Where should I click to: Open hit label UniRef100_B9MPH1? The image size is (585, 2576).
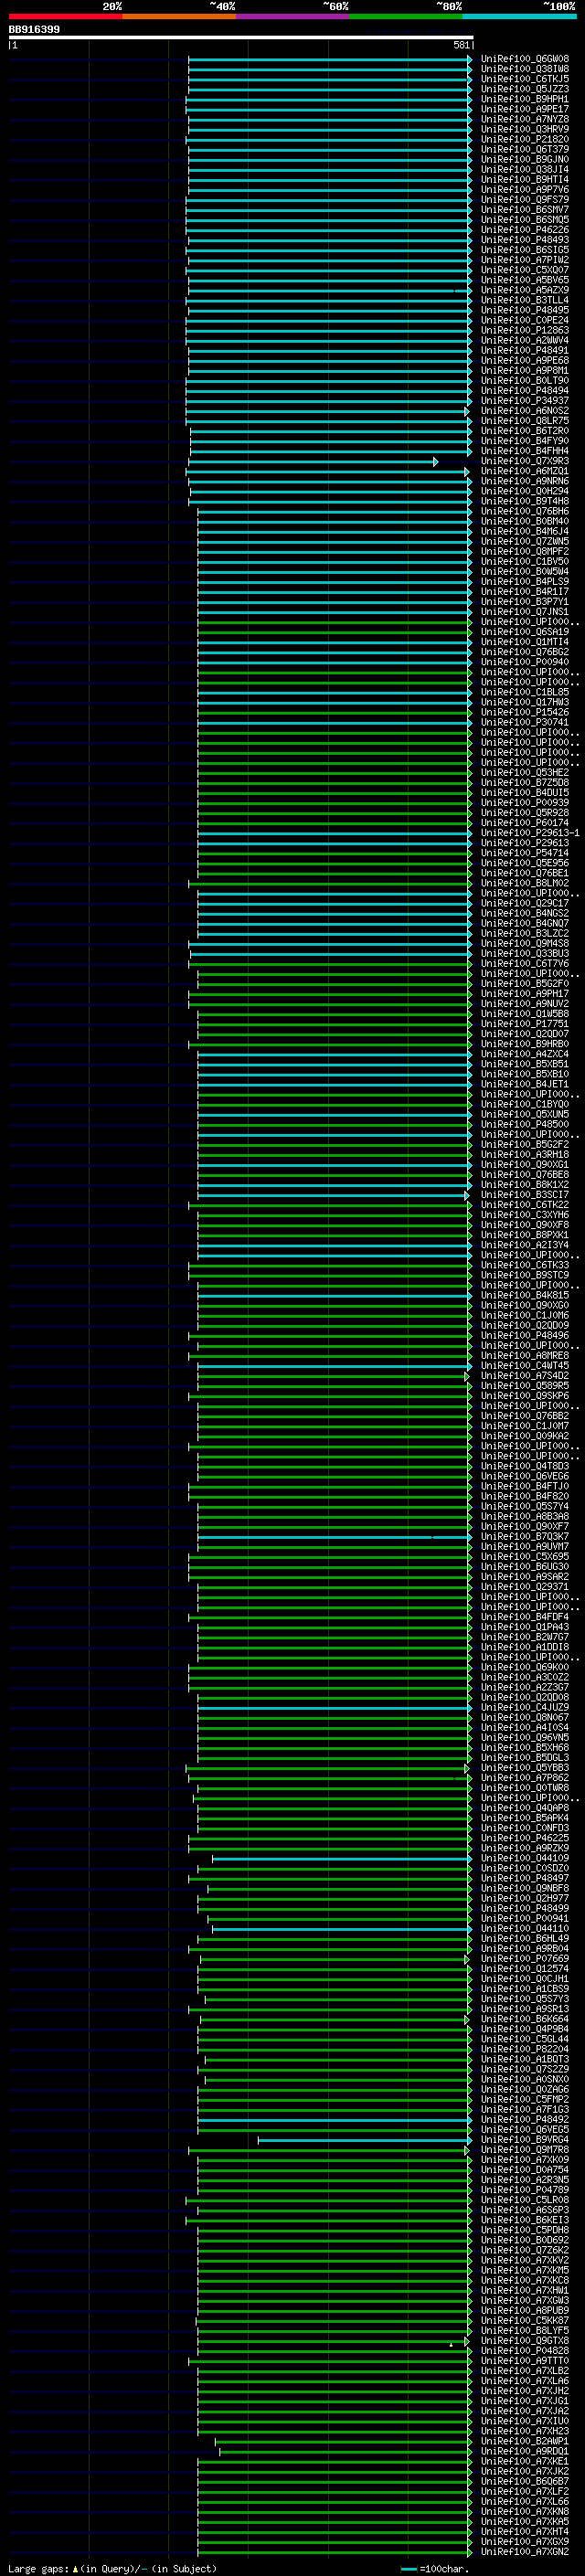coord(525,99)
